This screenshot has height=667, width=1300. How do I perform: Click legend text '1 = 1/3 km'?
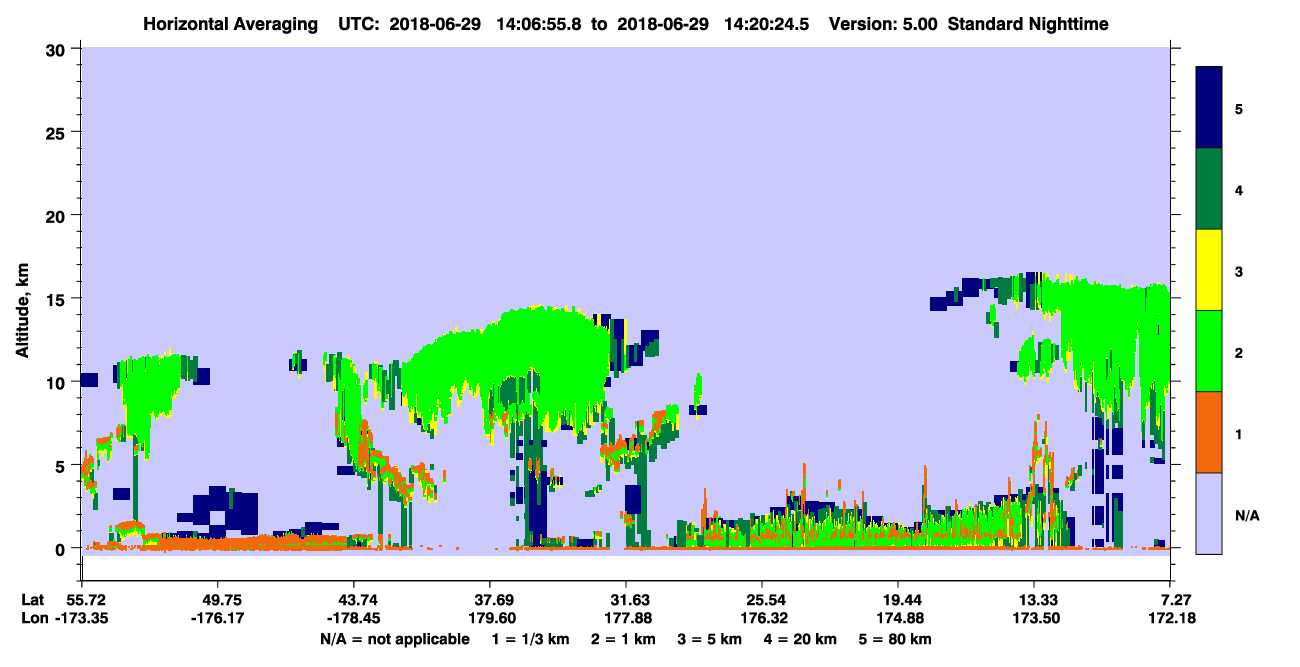point(529,639)
